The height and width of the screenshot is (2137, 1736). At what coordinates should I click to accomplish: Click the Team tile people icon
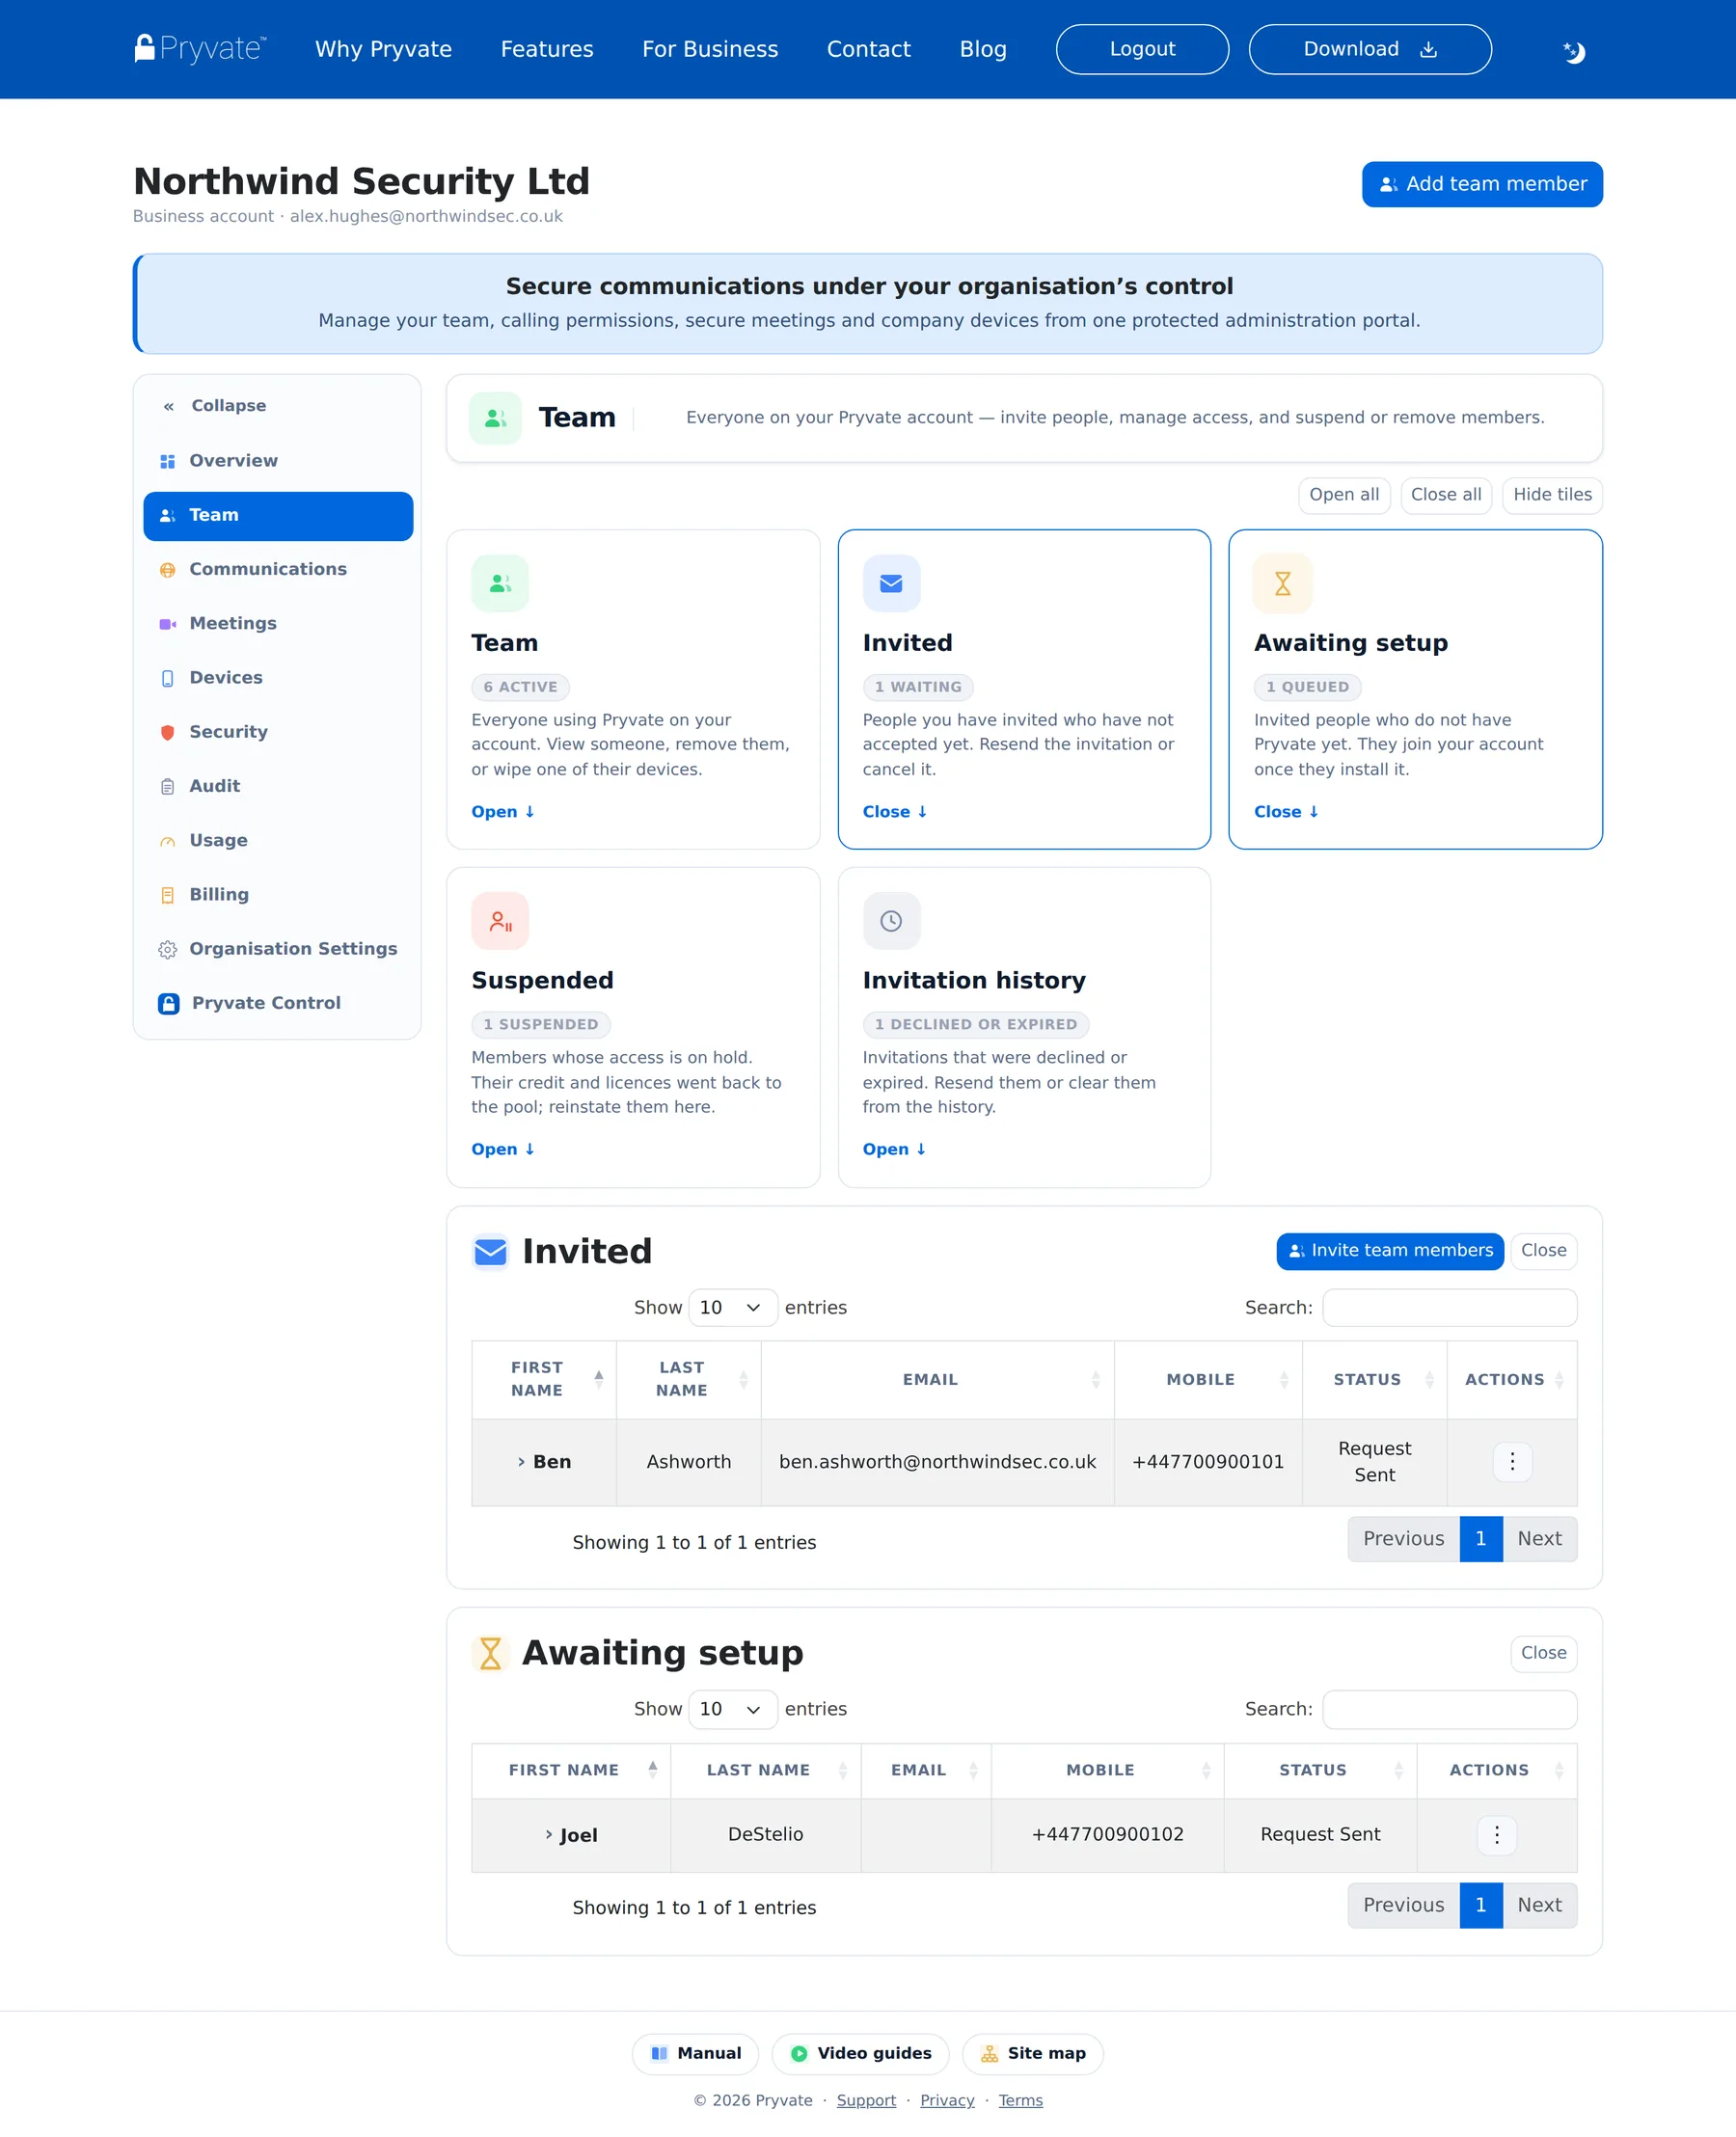500,583
